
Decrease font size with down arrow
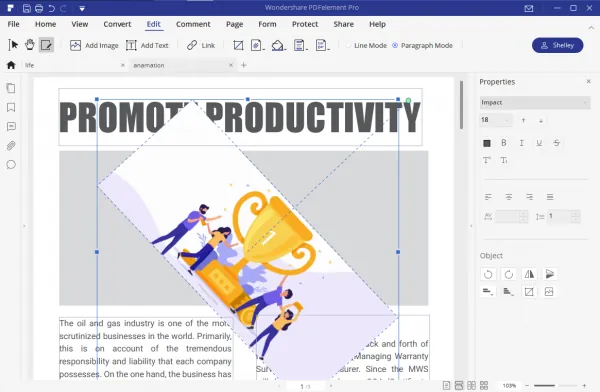point(541,121)
